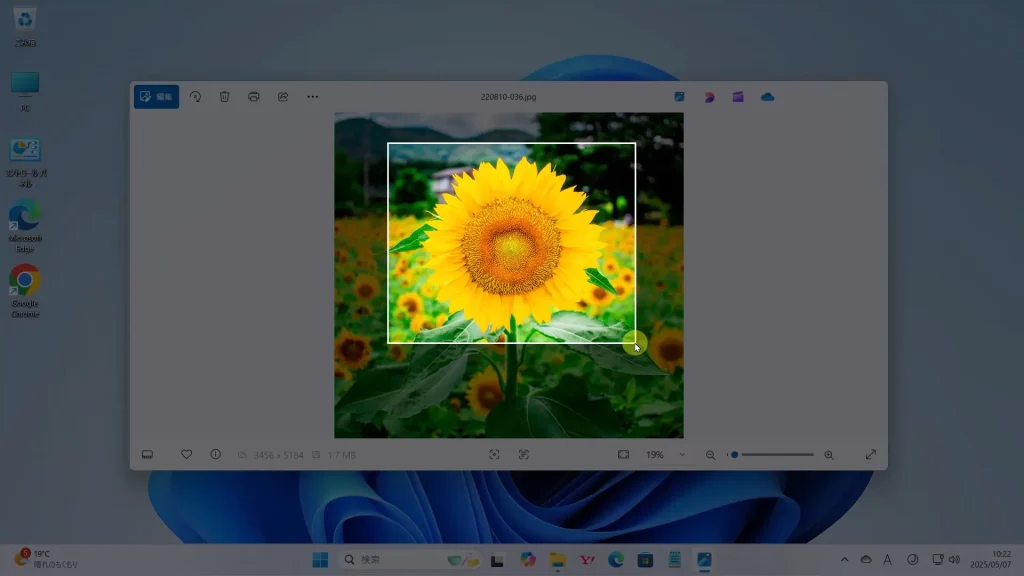Screen dimensions: 1024x576
Task: Click the sunflower photo in the viewer
Action: click(x=509, y=275)
